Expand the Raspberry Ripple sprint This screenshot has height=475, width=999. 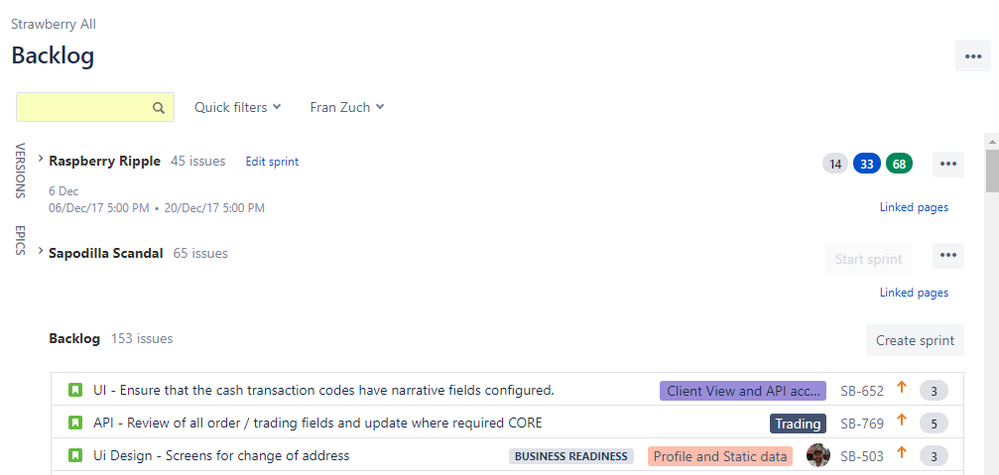pos(41,159)
